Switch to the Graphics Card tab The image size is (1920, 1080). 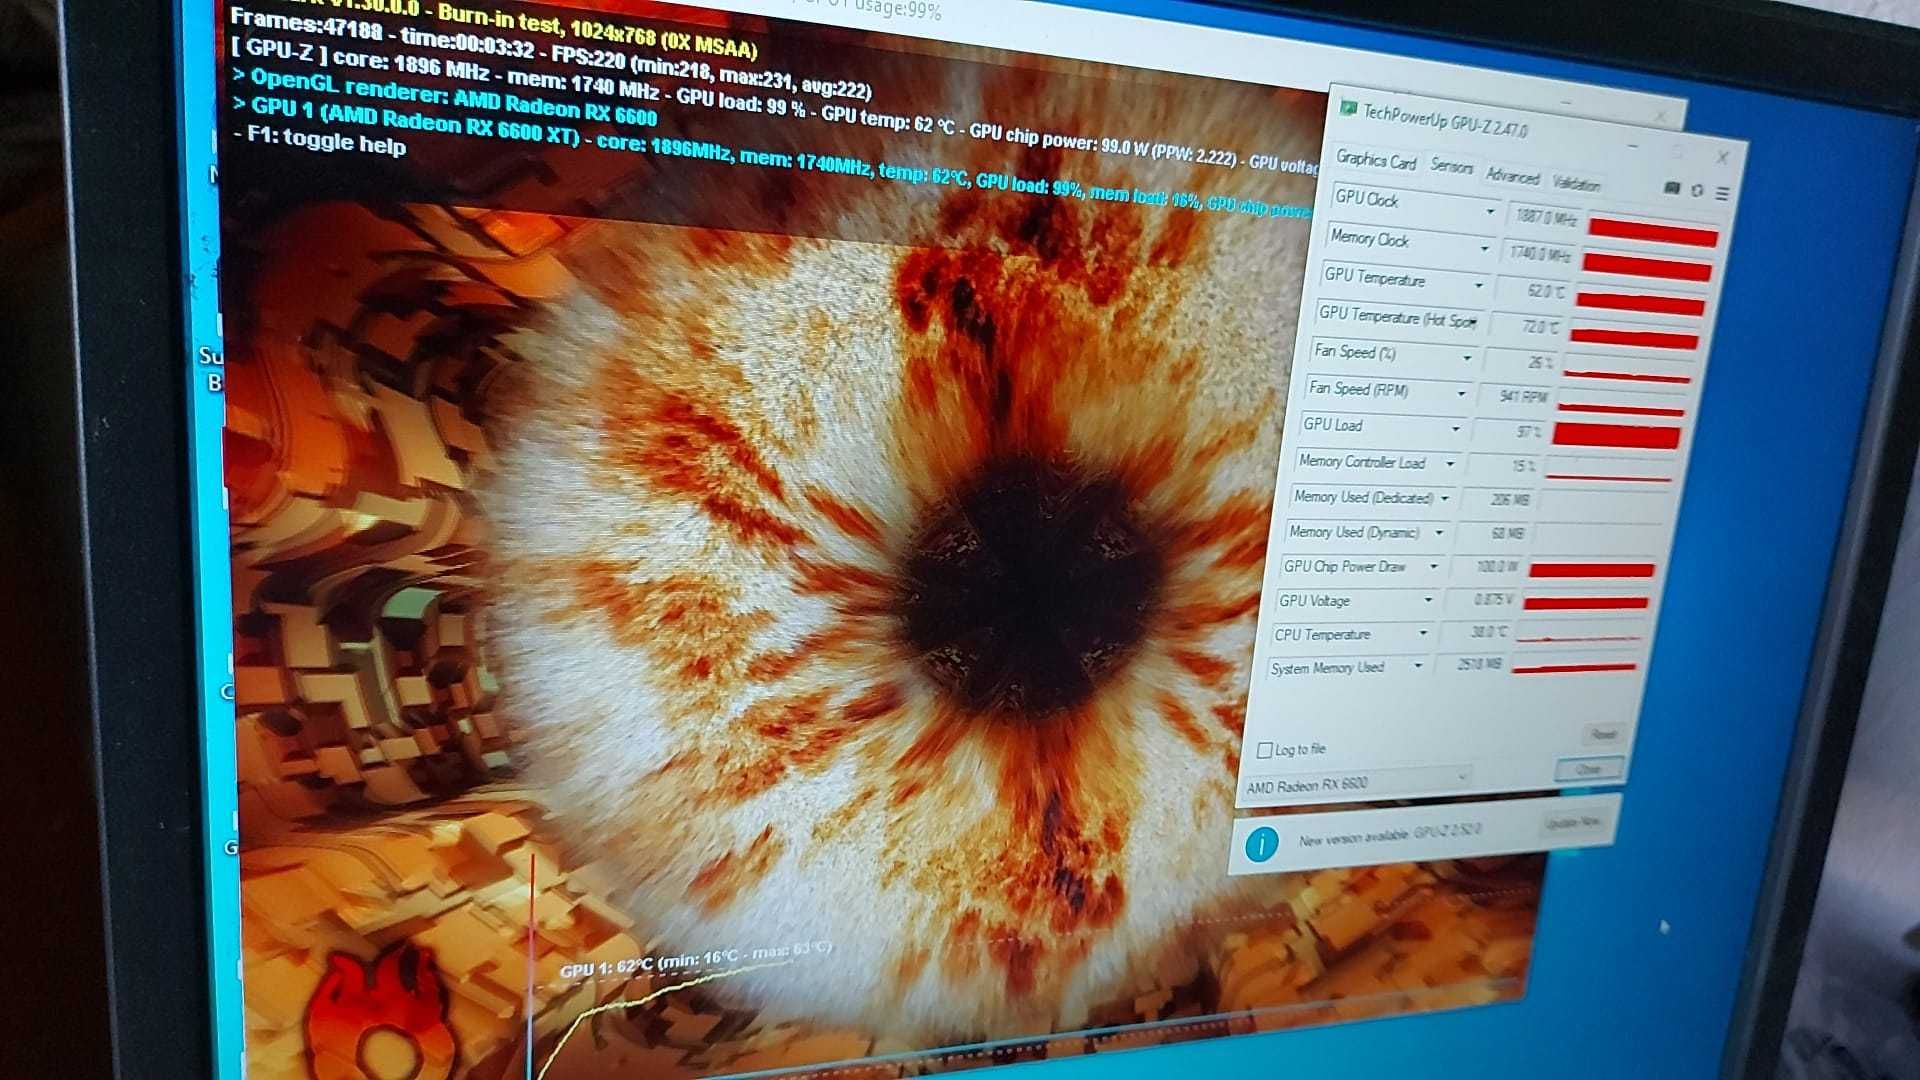coord(1376,160)
